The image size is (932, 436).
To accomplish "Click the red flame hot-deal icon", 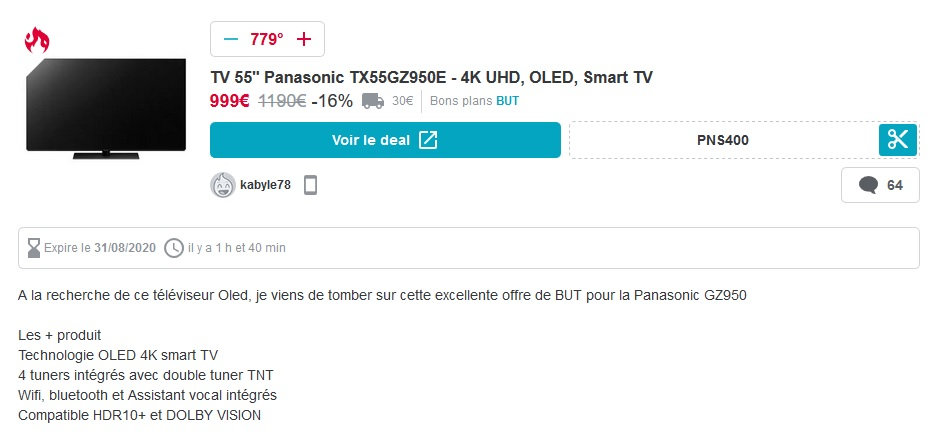I will (37, 41).
